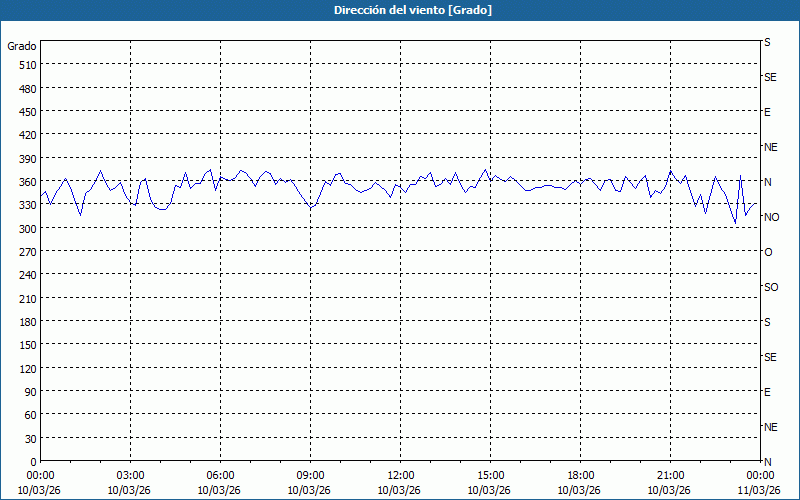Select the 510 value on the y-axis
Image resolution: width=800 pixels, height=500 pixels.
click(x=27, y=64)
